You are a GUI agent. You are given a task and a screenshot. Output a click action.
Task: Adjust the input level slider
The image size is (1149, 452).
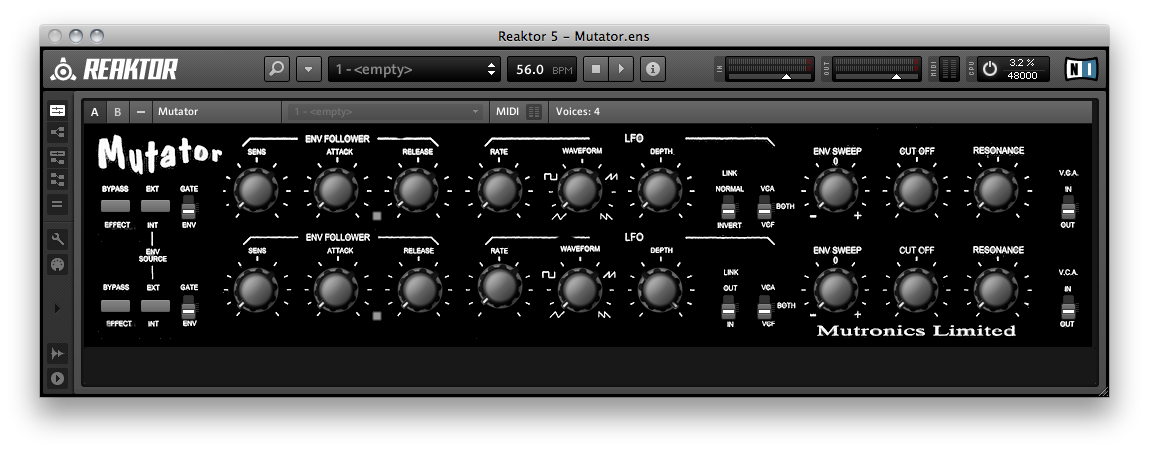pos(786,76)
